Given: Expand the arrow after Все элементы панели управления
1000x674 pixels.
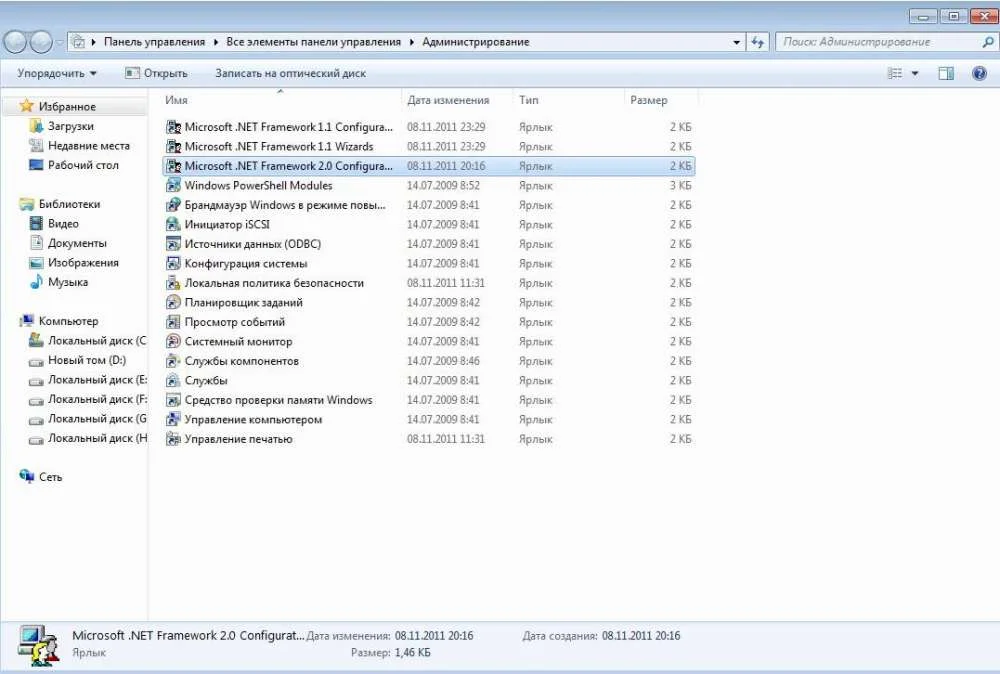Looking at the screenshot, I should click(411, 42).
